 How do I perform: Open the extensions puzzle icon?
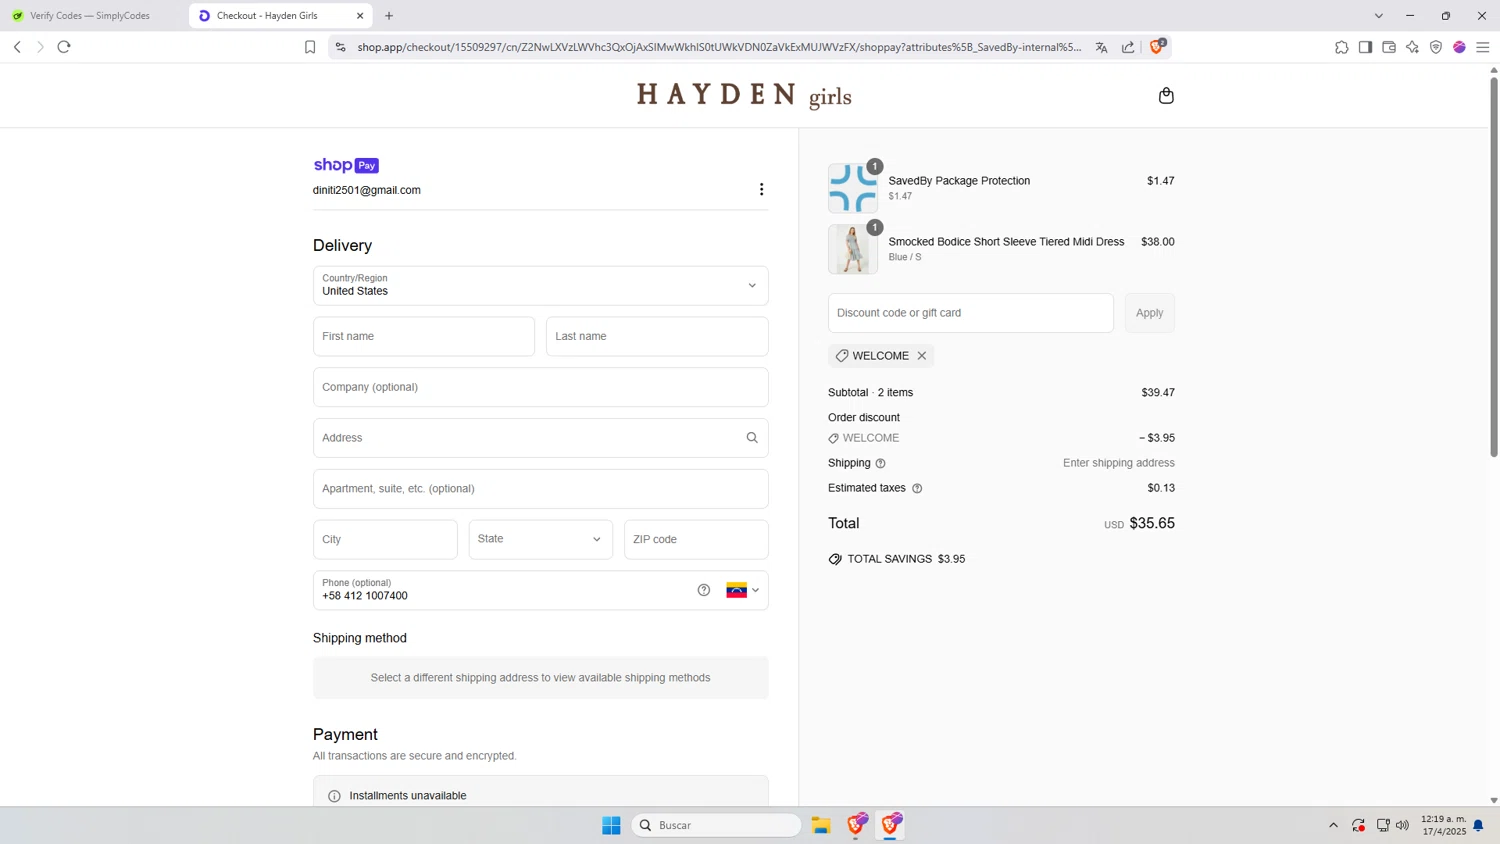pyautogui.click(x=1342, y=47)
